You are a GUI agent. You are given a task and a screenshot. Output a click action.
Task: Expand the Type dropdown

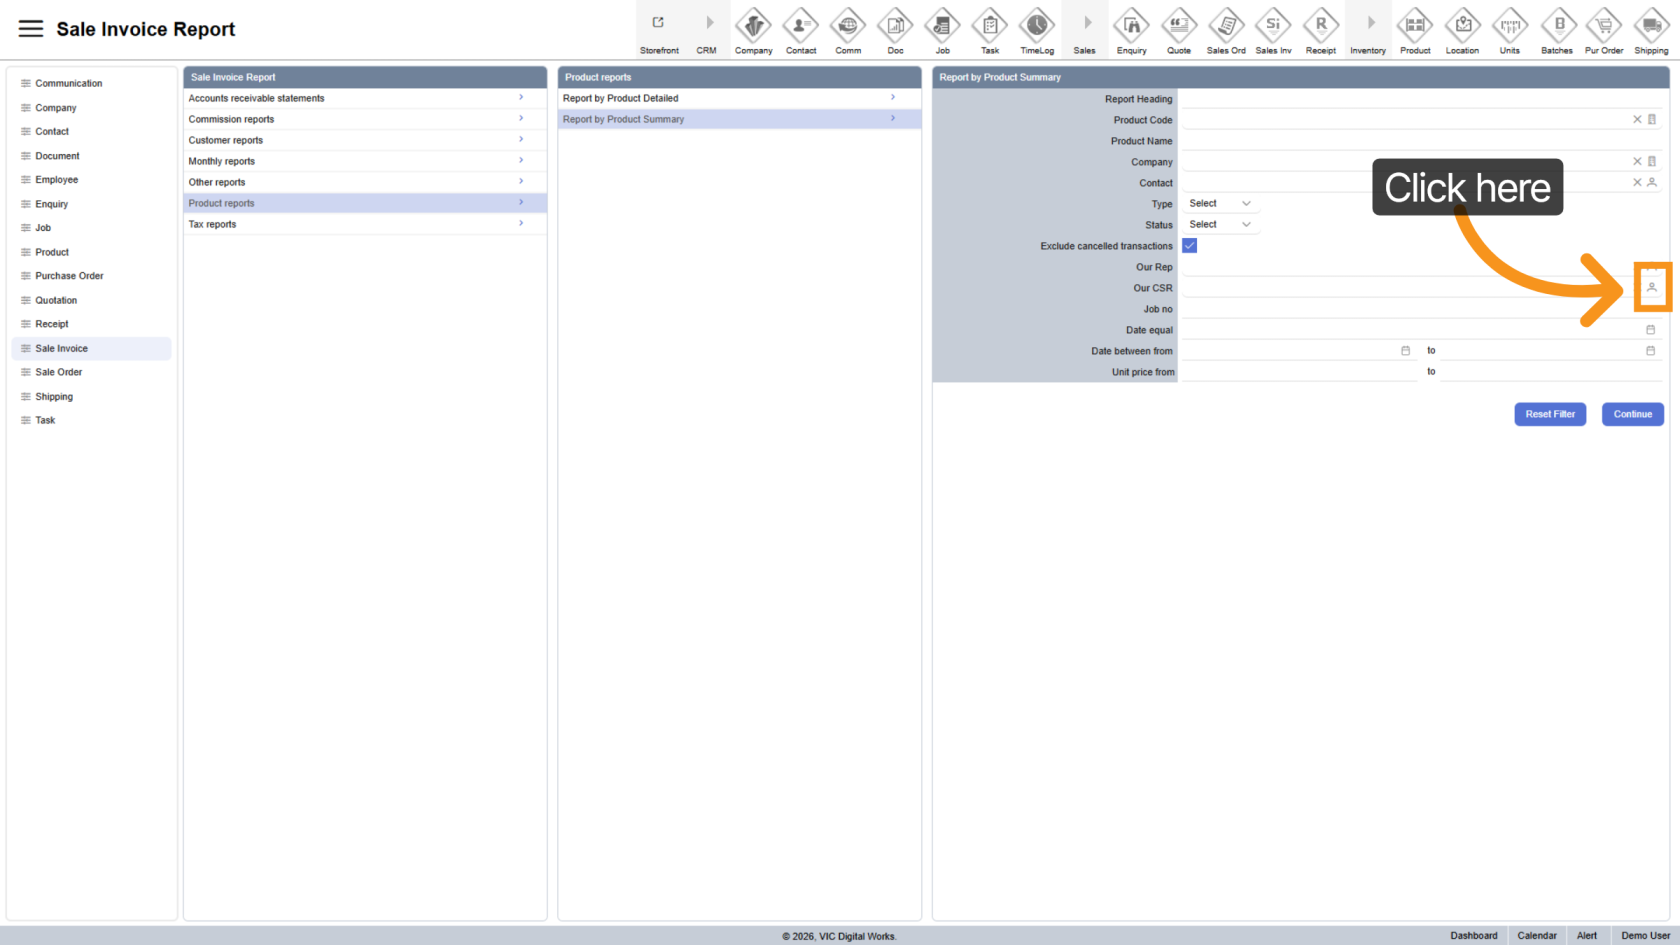point(1220,204)
